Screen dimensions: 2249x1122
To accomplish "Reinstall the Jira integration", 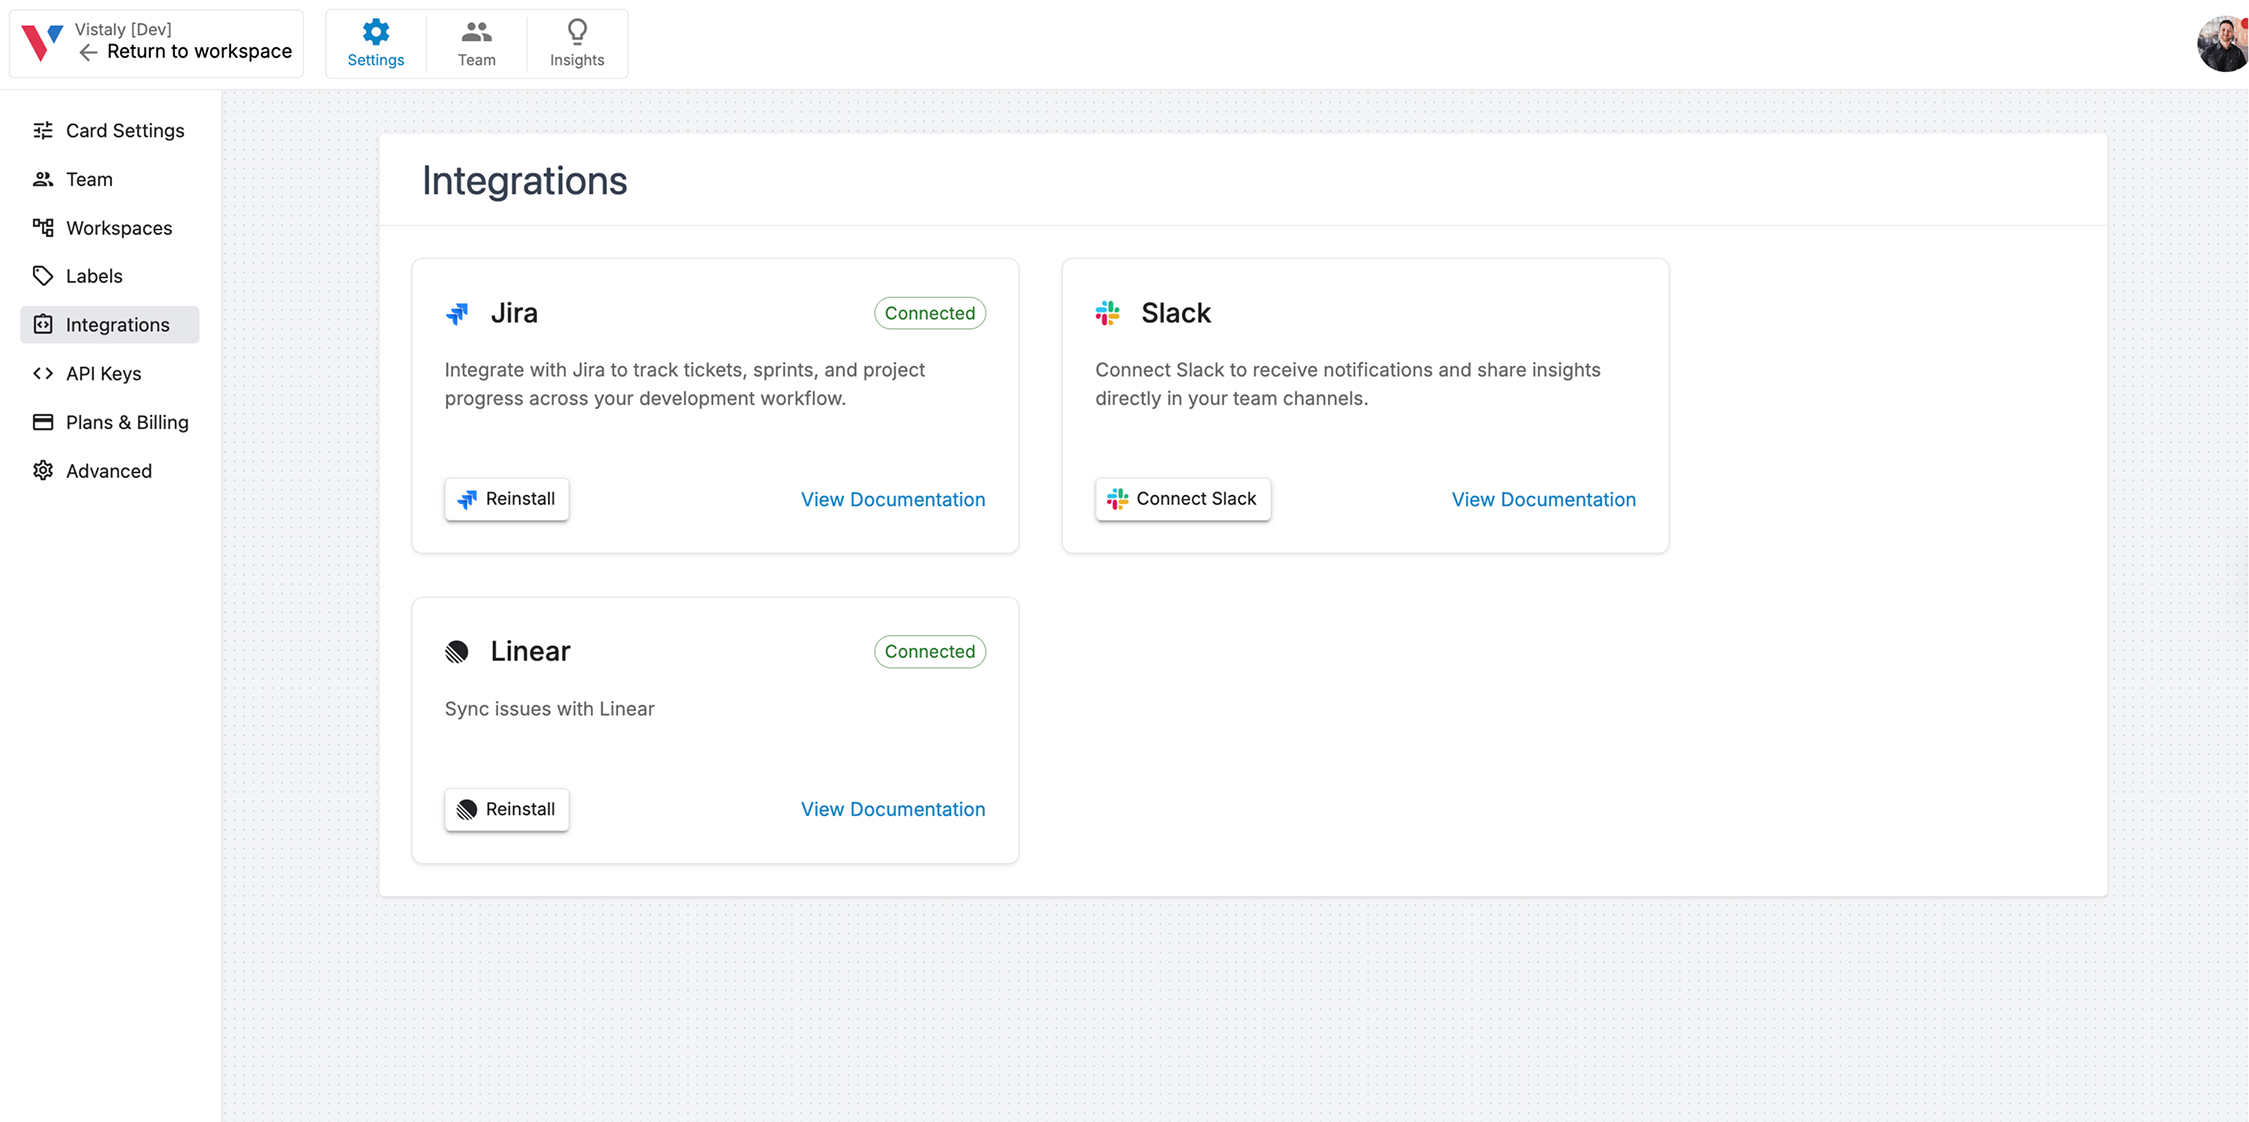I will (506, 498).
